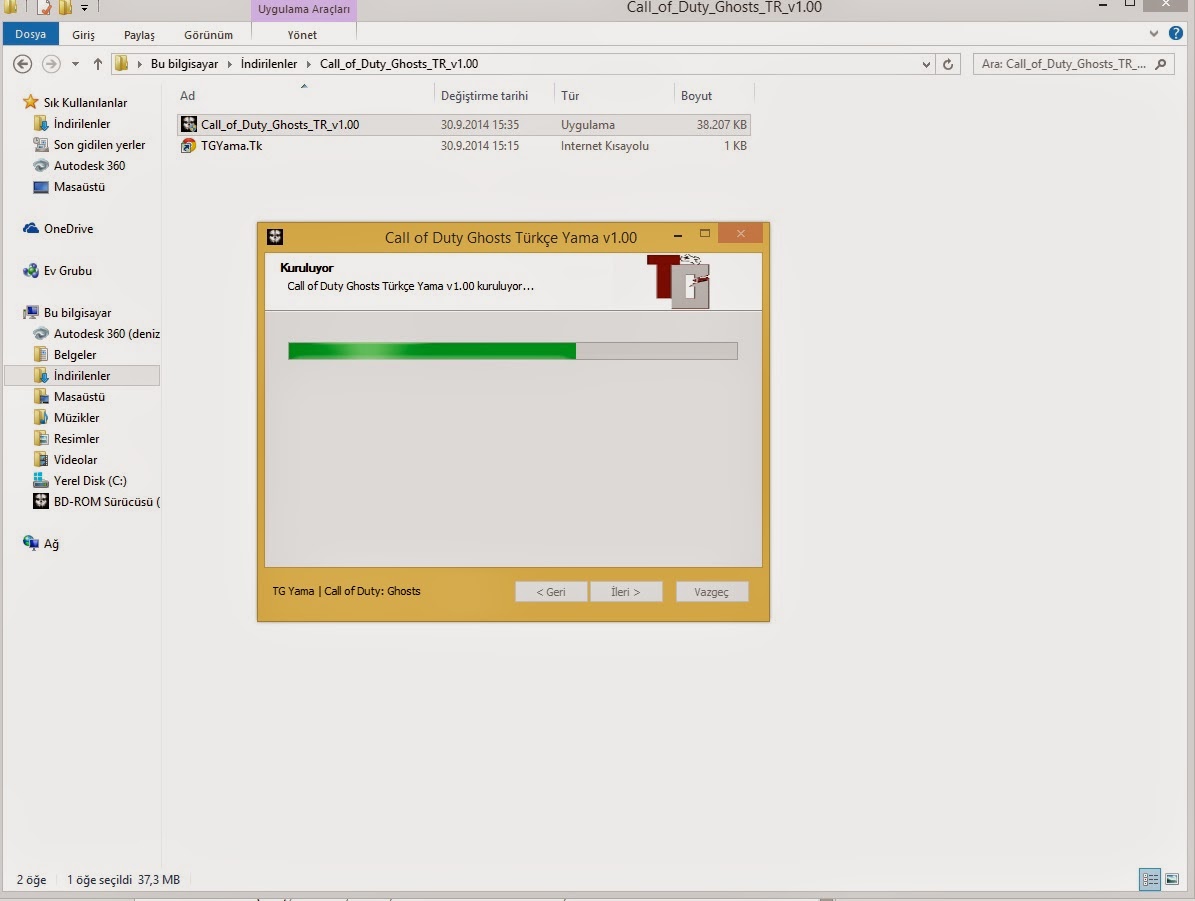This screenshot has height=901, width=1195.
Task: Sort files by the Ad column header
Action: (x=187, y=96)
